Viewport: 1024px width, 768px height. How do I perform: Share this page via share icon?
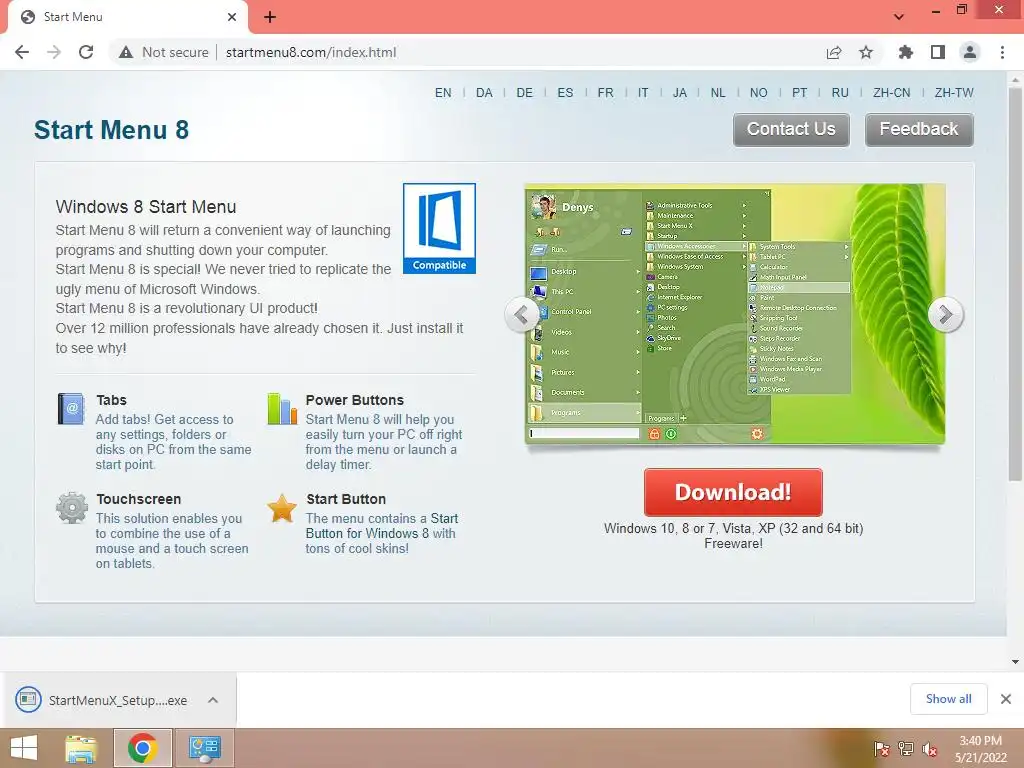(x=834, y=52)
